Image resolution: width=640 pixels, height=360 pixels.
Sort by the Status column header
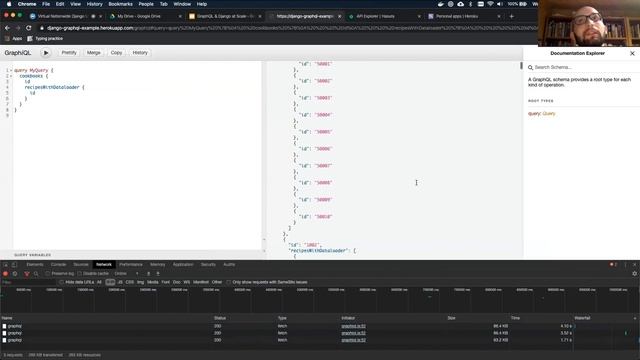[x=220, y=318]
